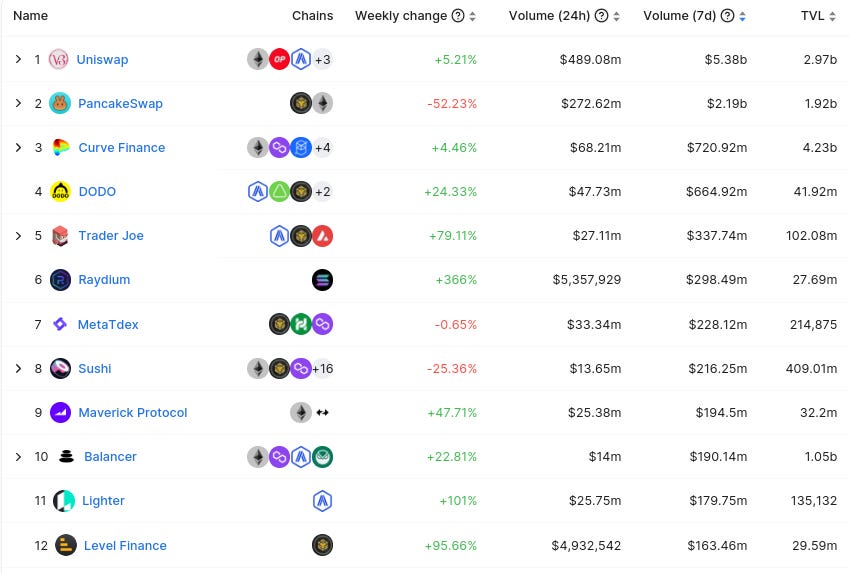
Task: Open the Volume (24h) help tooltip icon
Action: [602, 16]
